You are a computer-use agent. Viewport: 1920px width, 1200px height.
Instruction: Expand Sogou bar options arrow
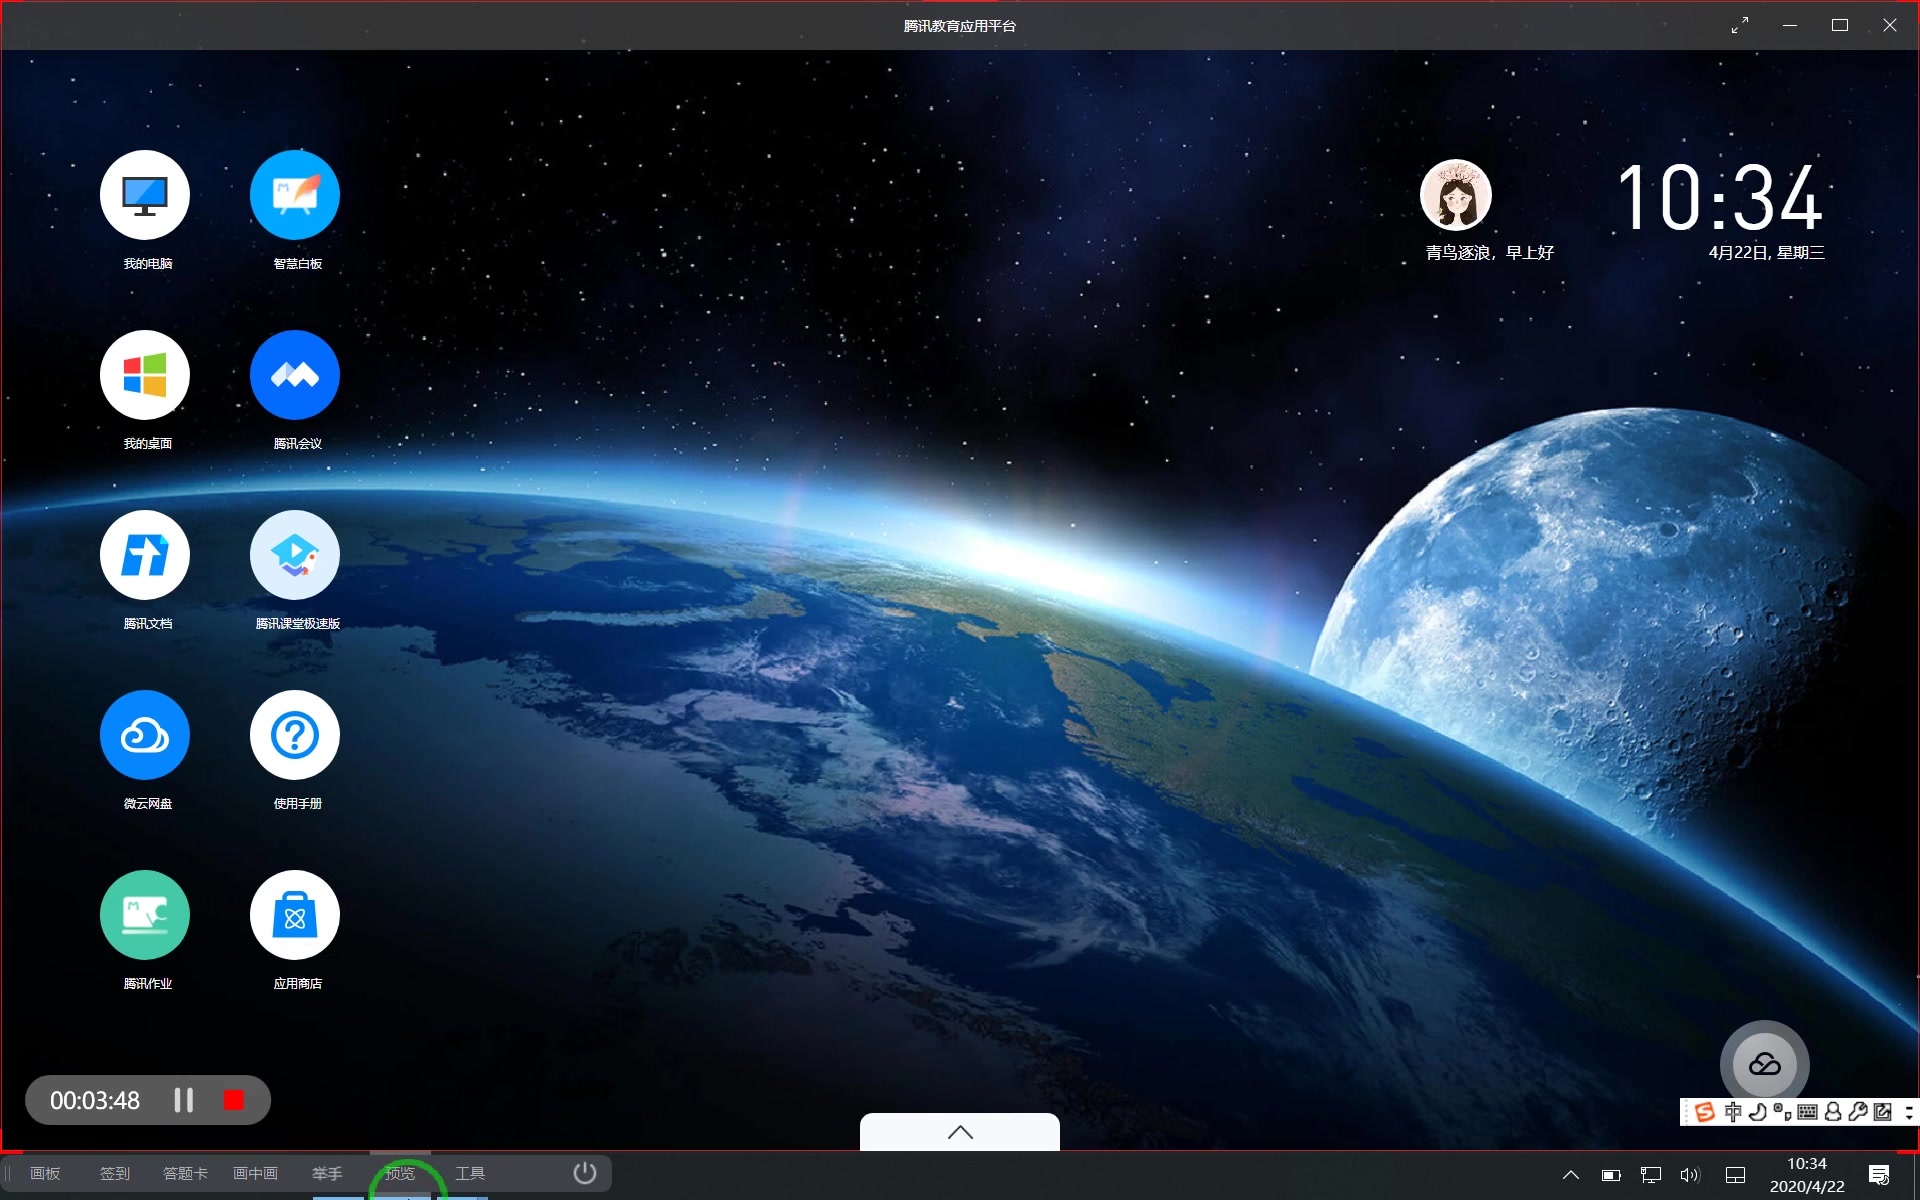point(1909,1112)
